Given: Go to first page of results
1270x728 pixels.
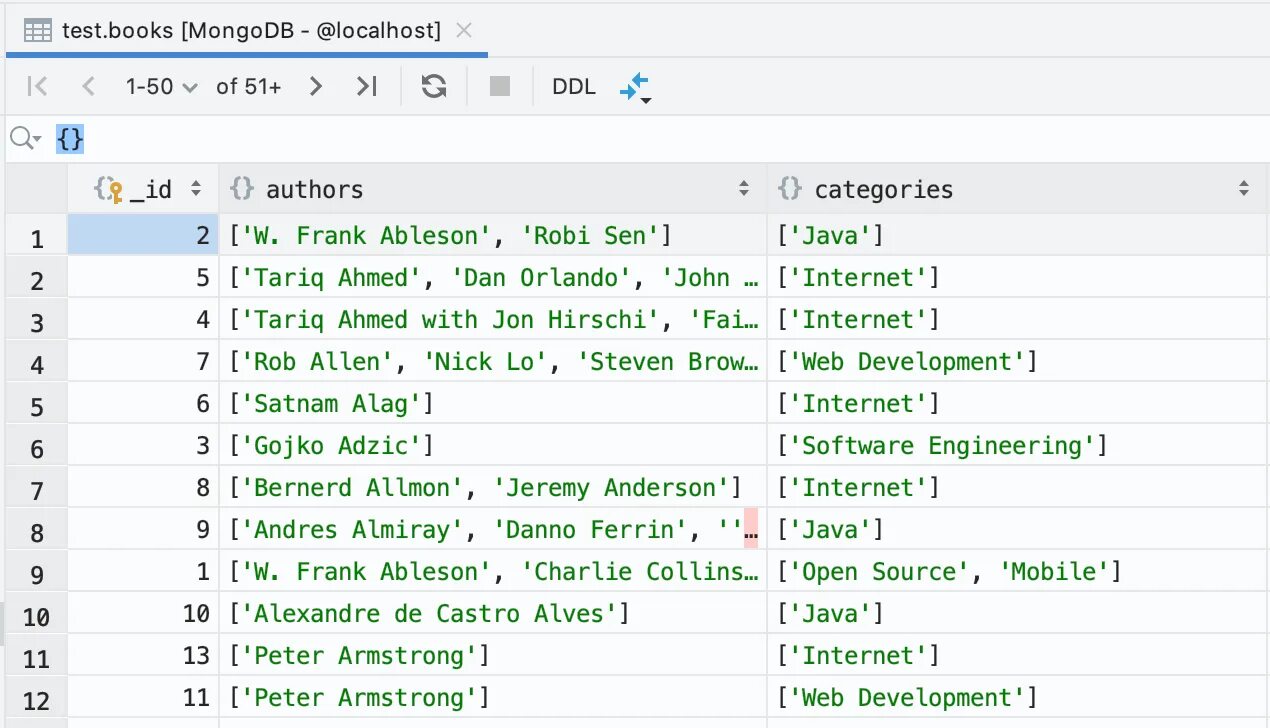Looking at the screenshot, I should point(37,87).
